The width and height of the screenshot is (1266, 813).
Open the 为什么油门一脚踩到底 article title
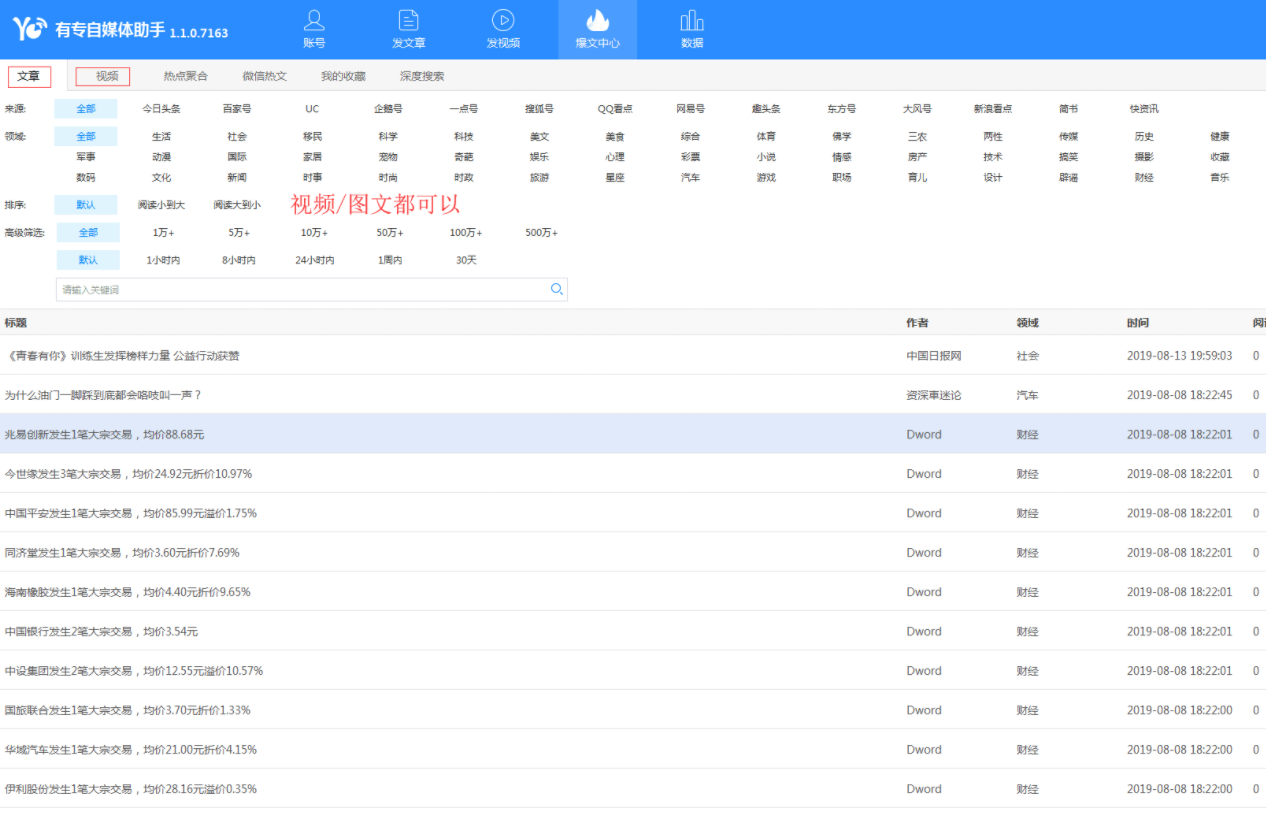103,395
